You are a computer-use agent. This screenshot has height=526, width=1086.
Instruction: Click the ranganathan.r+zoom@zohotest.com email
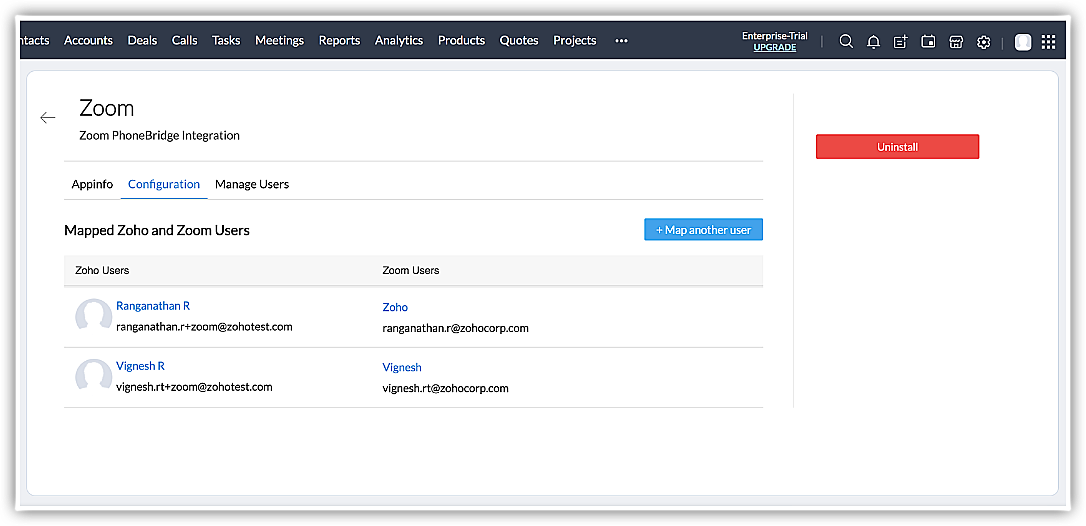[204, 326]
